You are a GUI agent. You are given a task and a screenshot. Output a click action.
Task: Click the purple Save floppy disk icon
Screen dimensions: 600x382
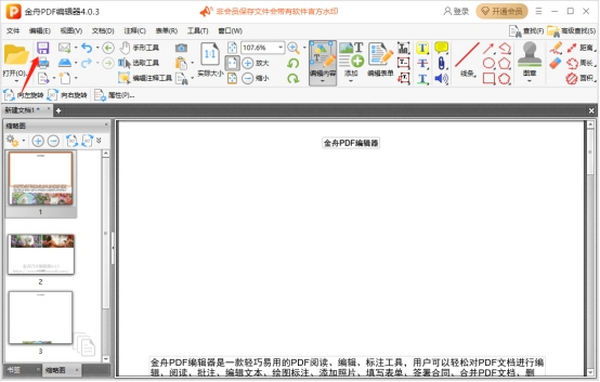click(x=43, y=48)
